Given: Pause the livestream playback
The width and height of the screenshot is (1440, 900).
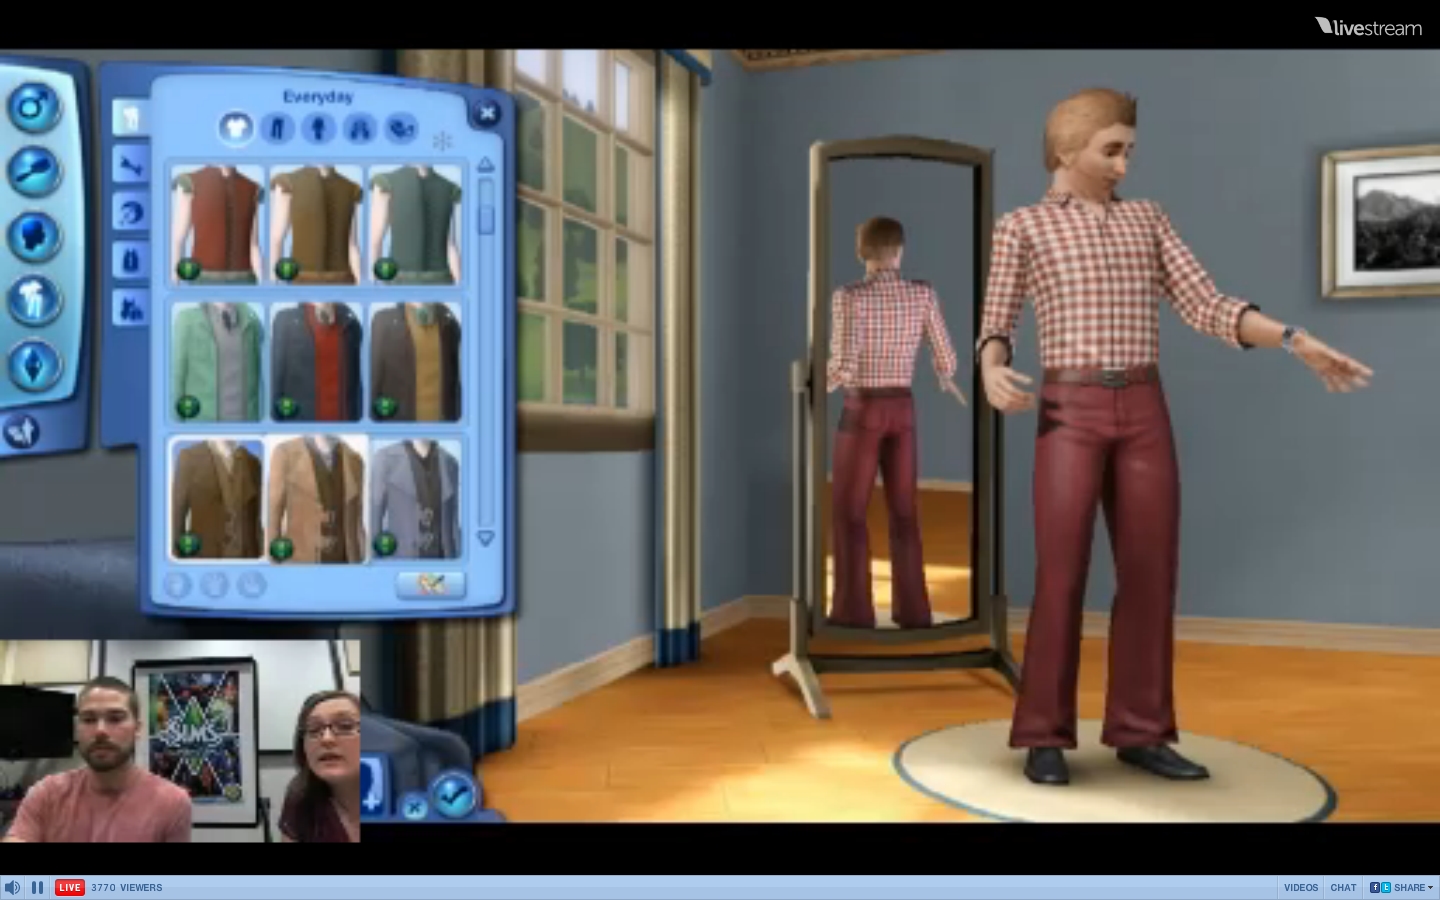Looking at the screenshot, I should 38,887.
